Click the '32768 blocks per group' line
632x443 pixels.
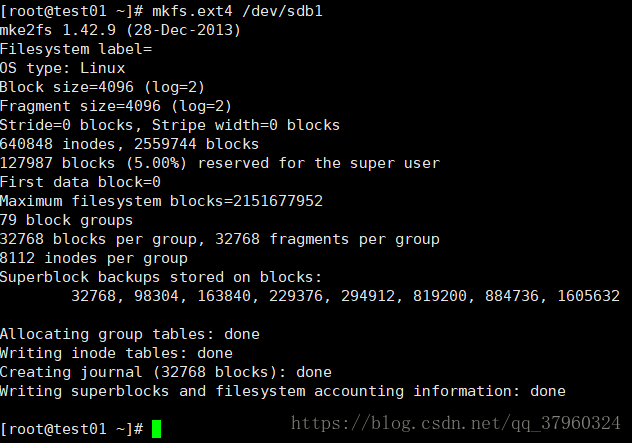220,239
